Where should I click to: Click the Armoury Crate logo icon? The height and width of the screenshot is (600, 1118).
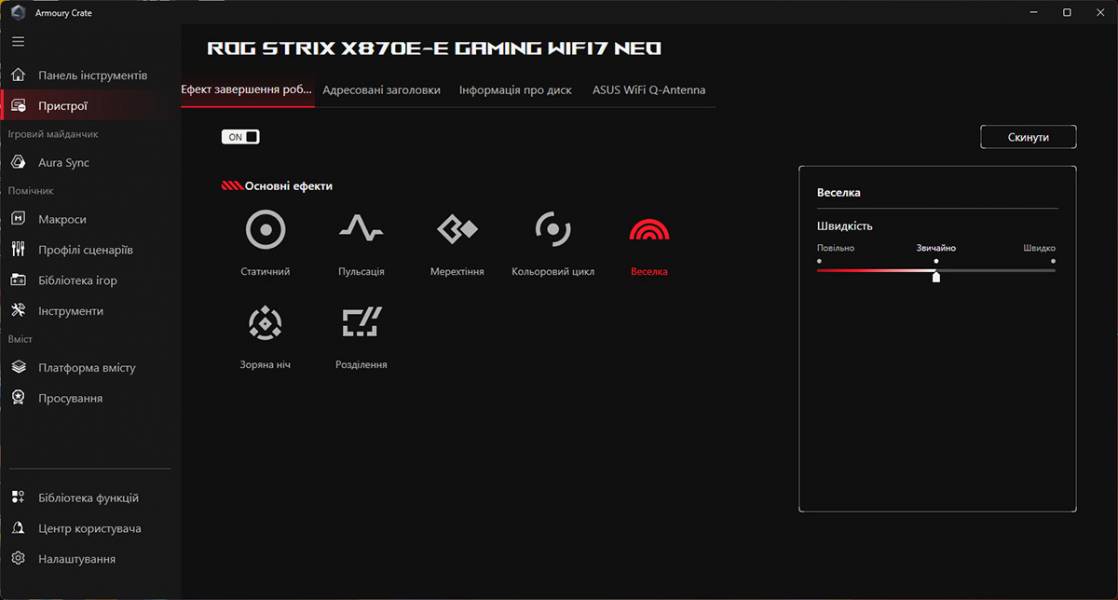point(19,12)
